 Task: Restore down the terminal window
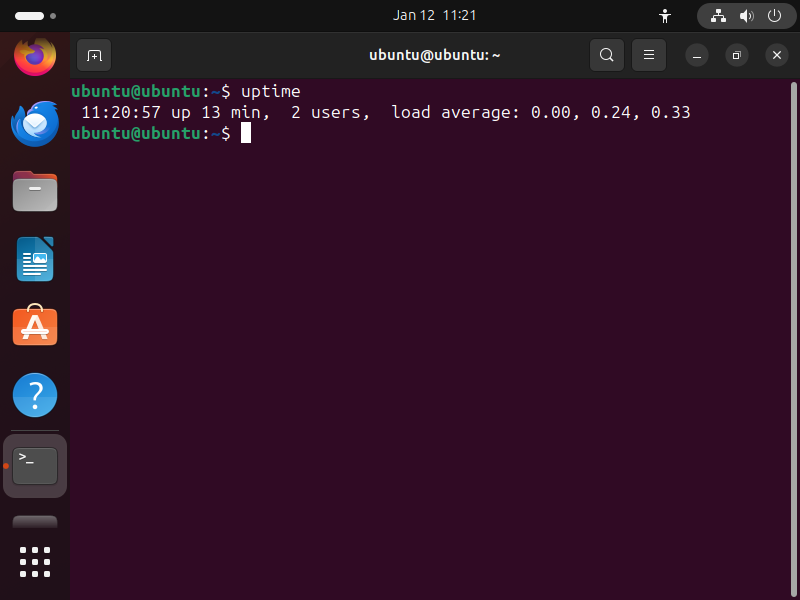click(736, 55)
